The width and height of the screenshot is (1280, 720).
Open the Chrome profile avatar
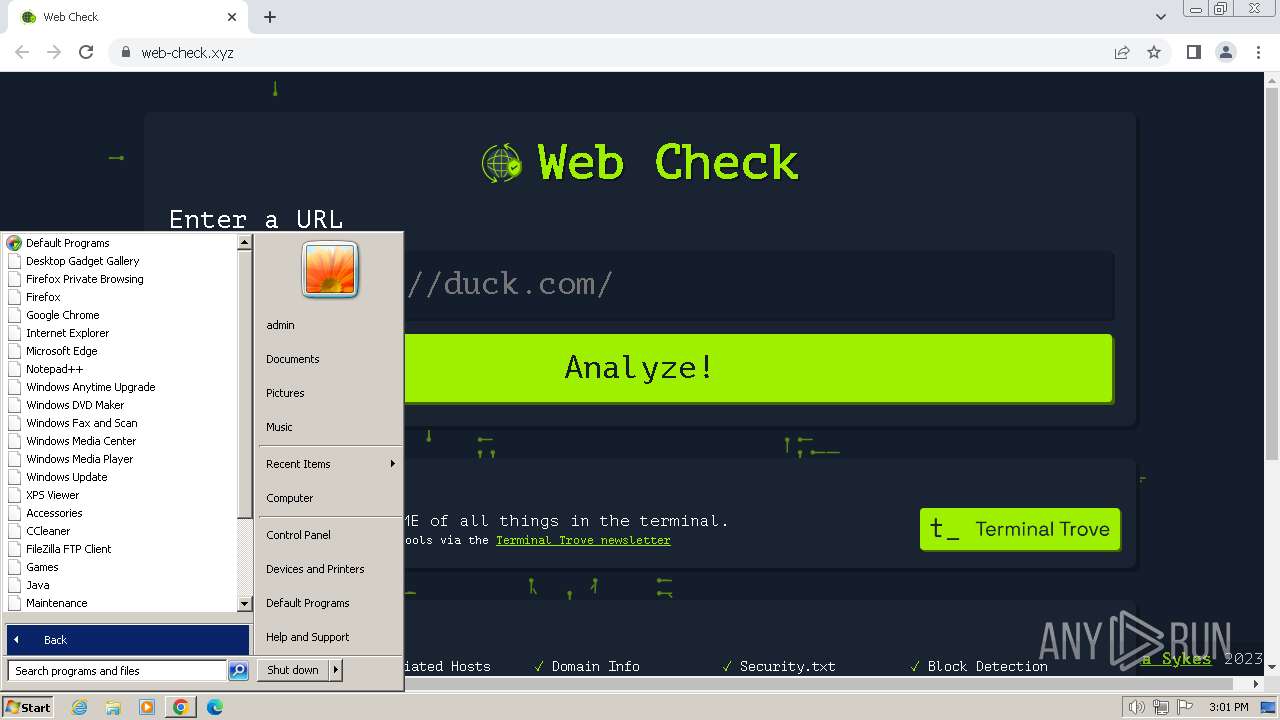click(1225, 52)
